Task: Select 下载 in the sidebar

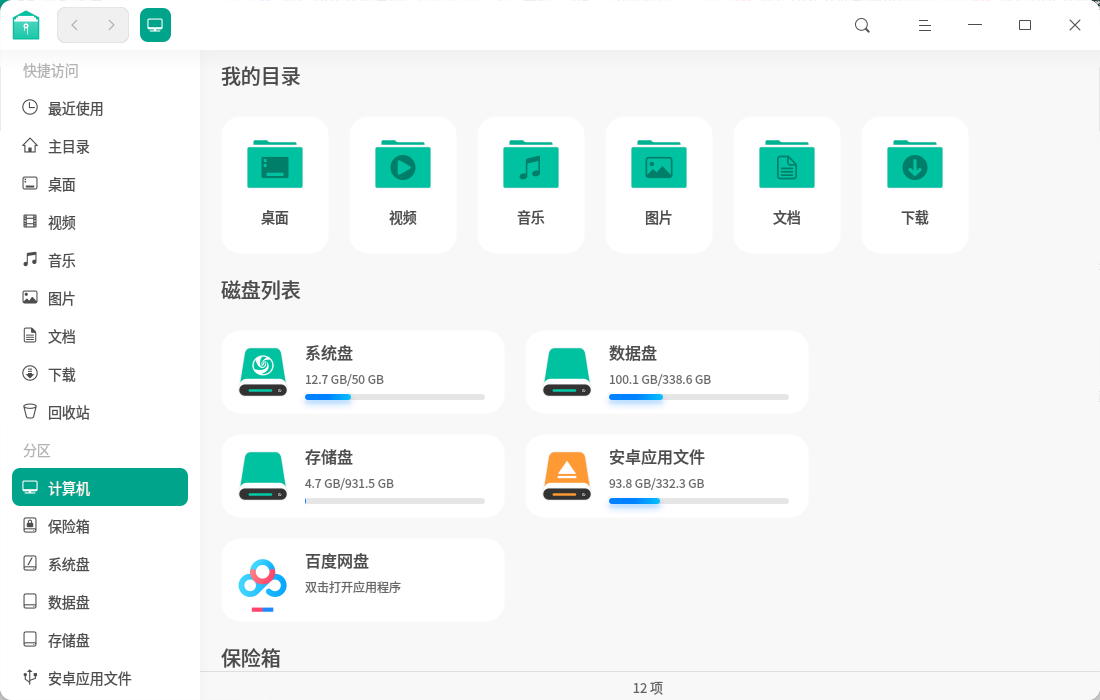Action: click(100, 375)
